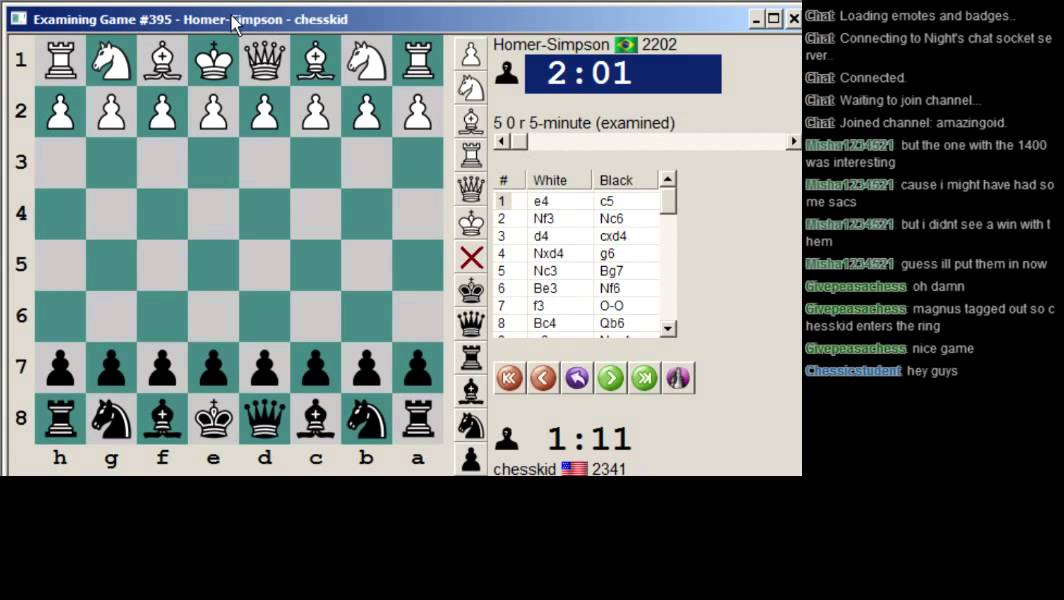Click the black rook on a8

[x=418, y=419]
